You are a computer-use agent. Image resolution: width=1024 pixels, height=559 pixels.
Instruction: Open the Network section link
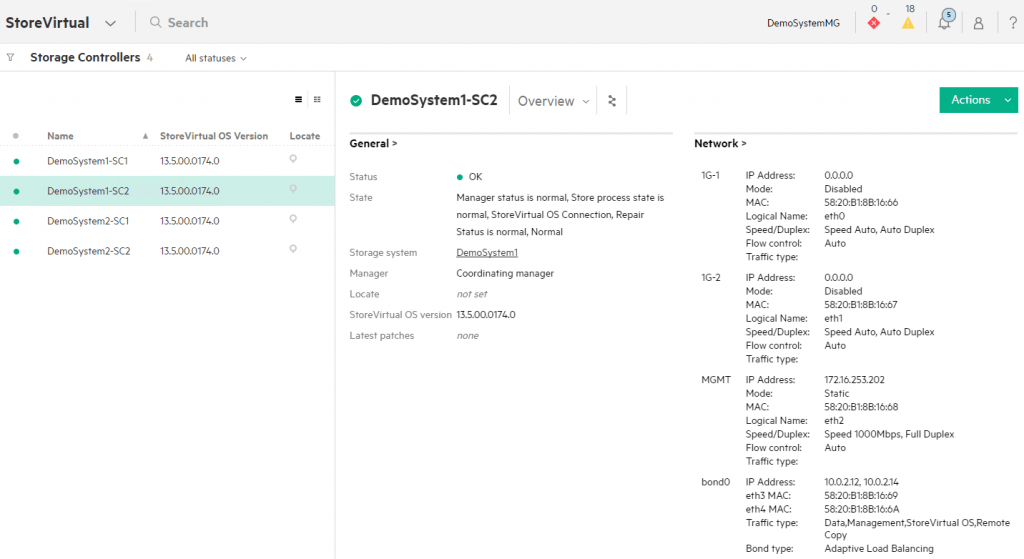(x=720, y=143)
